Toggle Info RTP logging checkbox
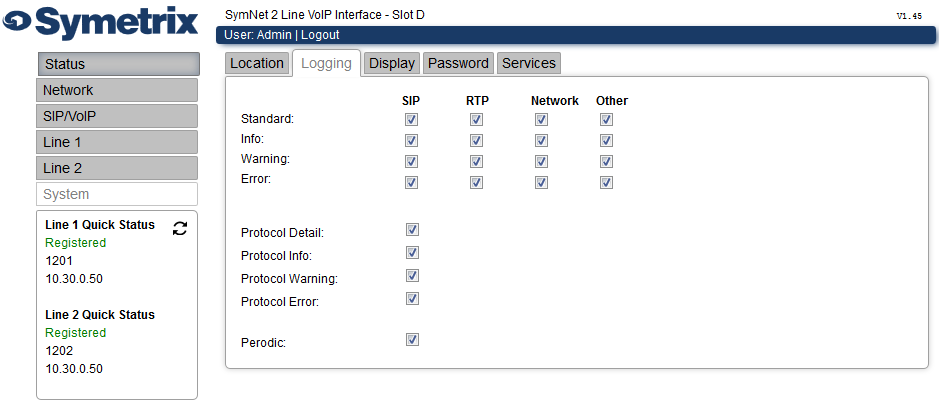Screen dimensions: 939x406 coord(476,141)
